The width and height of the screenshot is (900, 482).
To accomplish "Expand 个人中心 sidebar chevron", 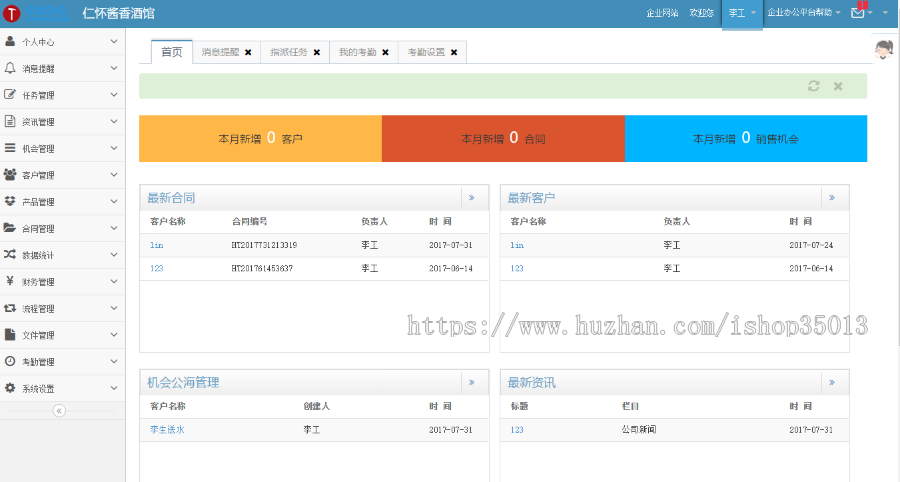I will click(x=114, y=41).
